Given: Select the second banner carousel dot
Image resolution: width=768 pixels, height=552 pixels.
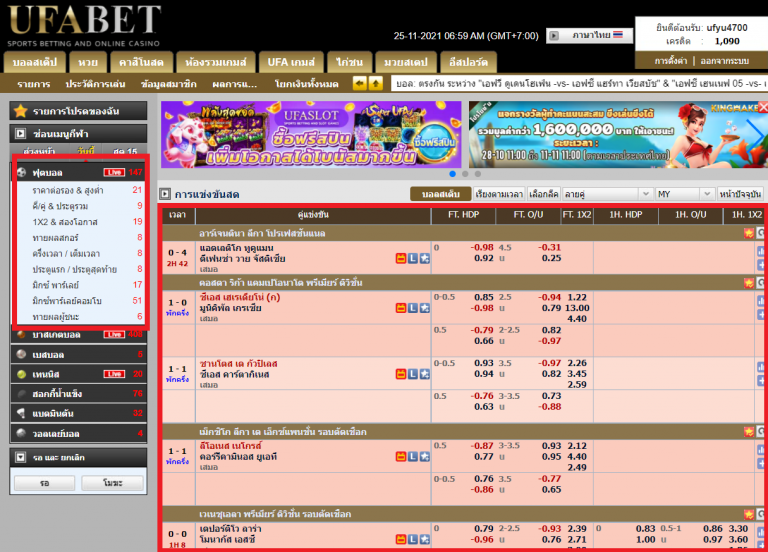Looking at the screenshot, I should [x=465, y=174].
